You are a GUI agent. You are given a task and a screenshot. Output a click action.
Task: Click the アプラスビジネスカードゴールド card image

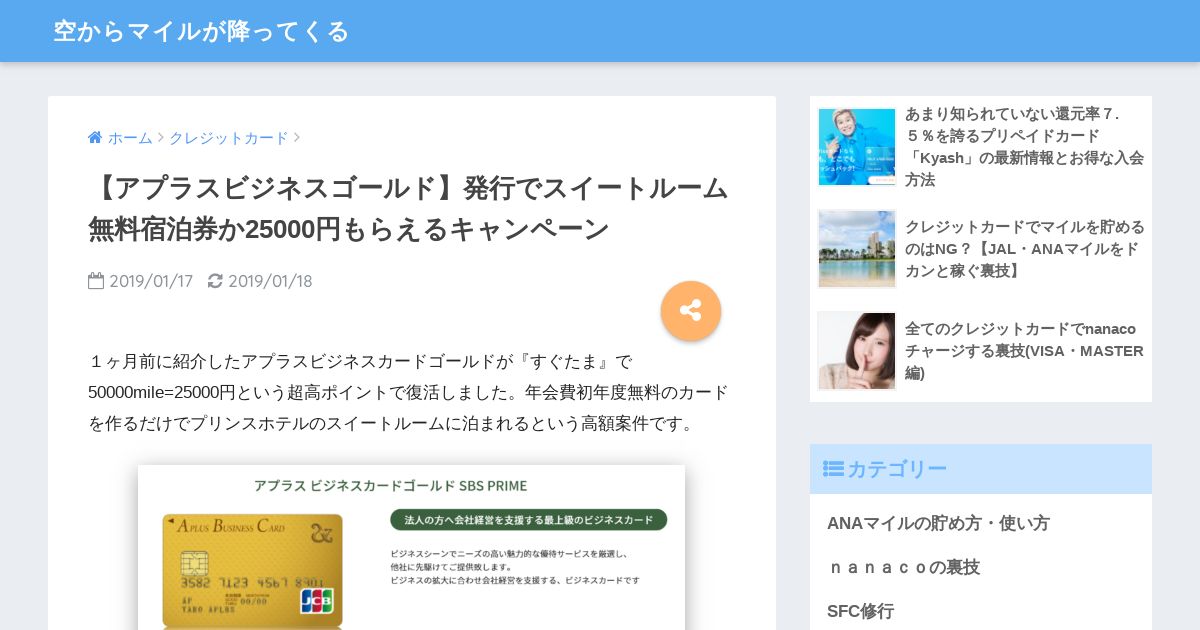coord(411,547)
